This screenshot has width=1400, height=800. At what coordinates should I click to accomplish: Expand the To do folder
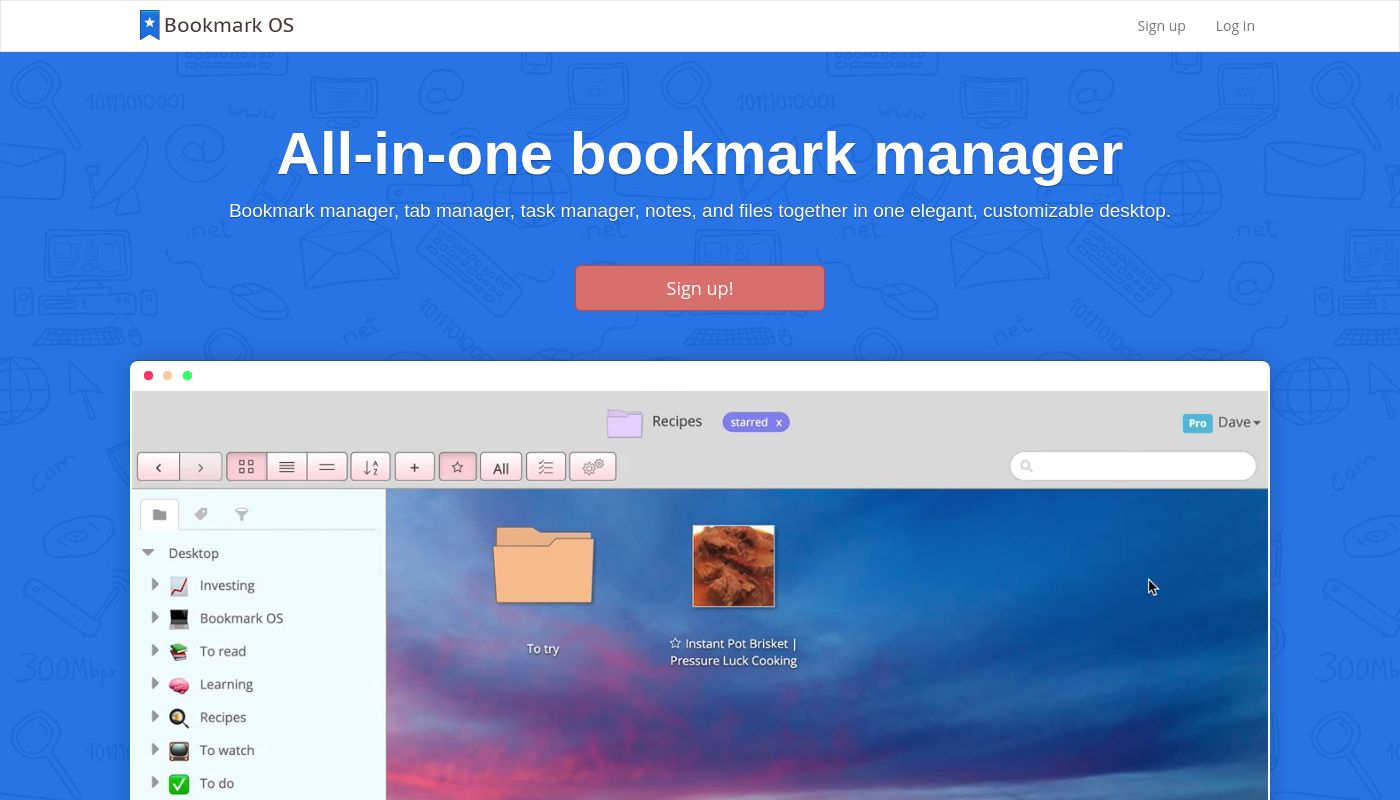click(x=155, y=783)
